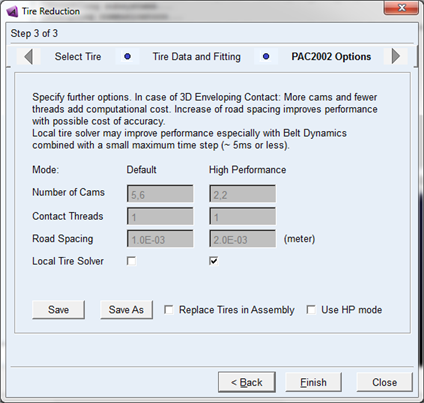Go back with the Back button
The width and height of the screenshot is (424, 403).
(247, 382)
